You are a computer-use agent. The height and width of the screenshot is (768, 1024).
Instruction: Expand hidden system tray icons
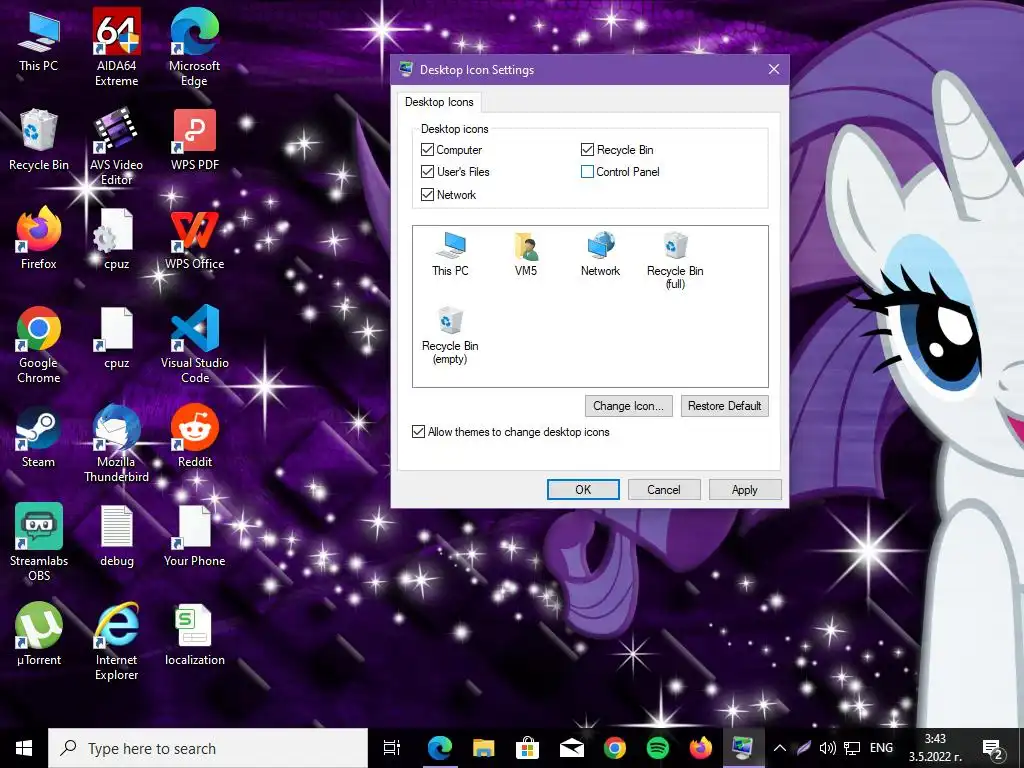[x=780, y=748]
